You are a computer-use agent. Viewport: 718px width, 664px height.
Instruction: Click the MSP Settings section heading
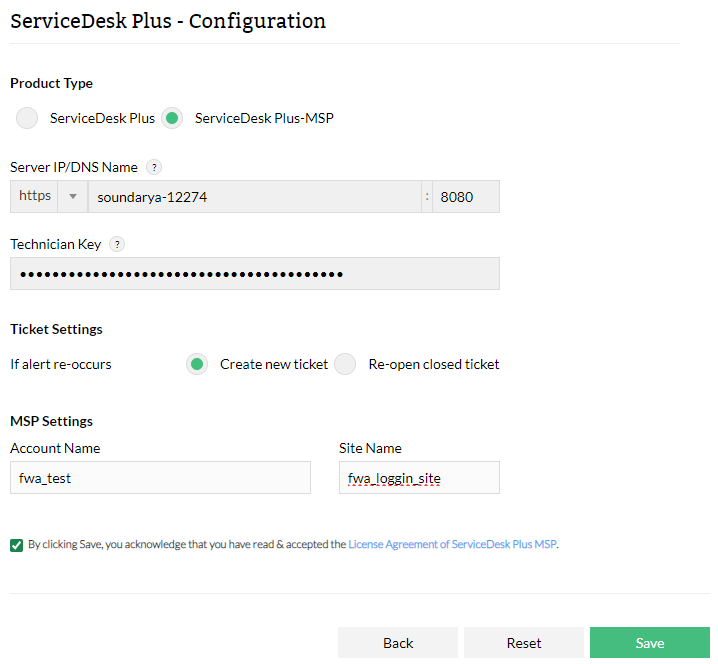tap(51, 421)
